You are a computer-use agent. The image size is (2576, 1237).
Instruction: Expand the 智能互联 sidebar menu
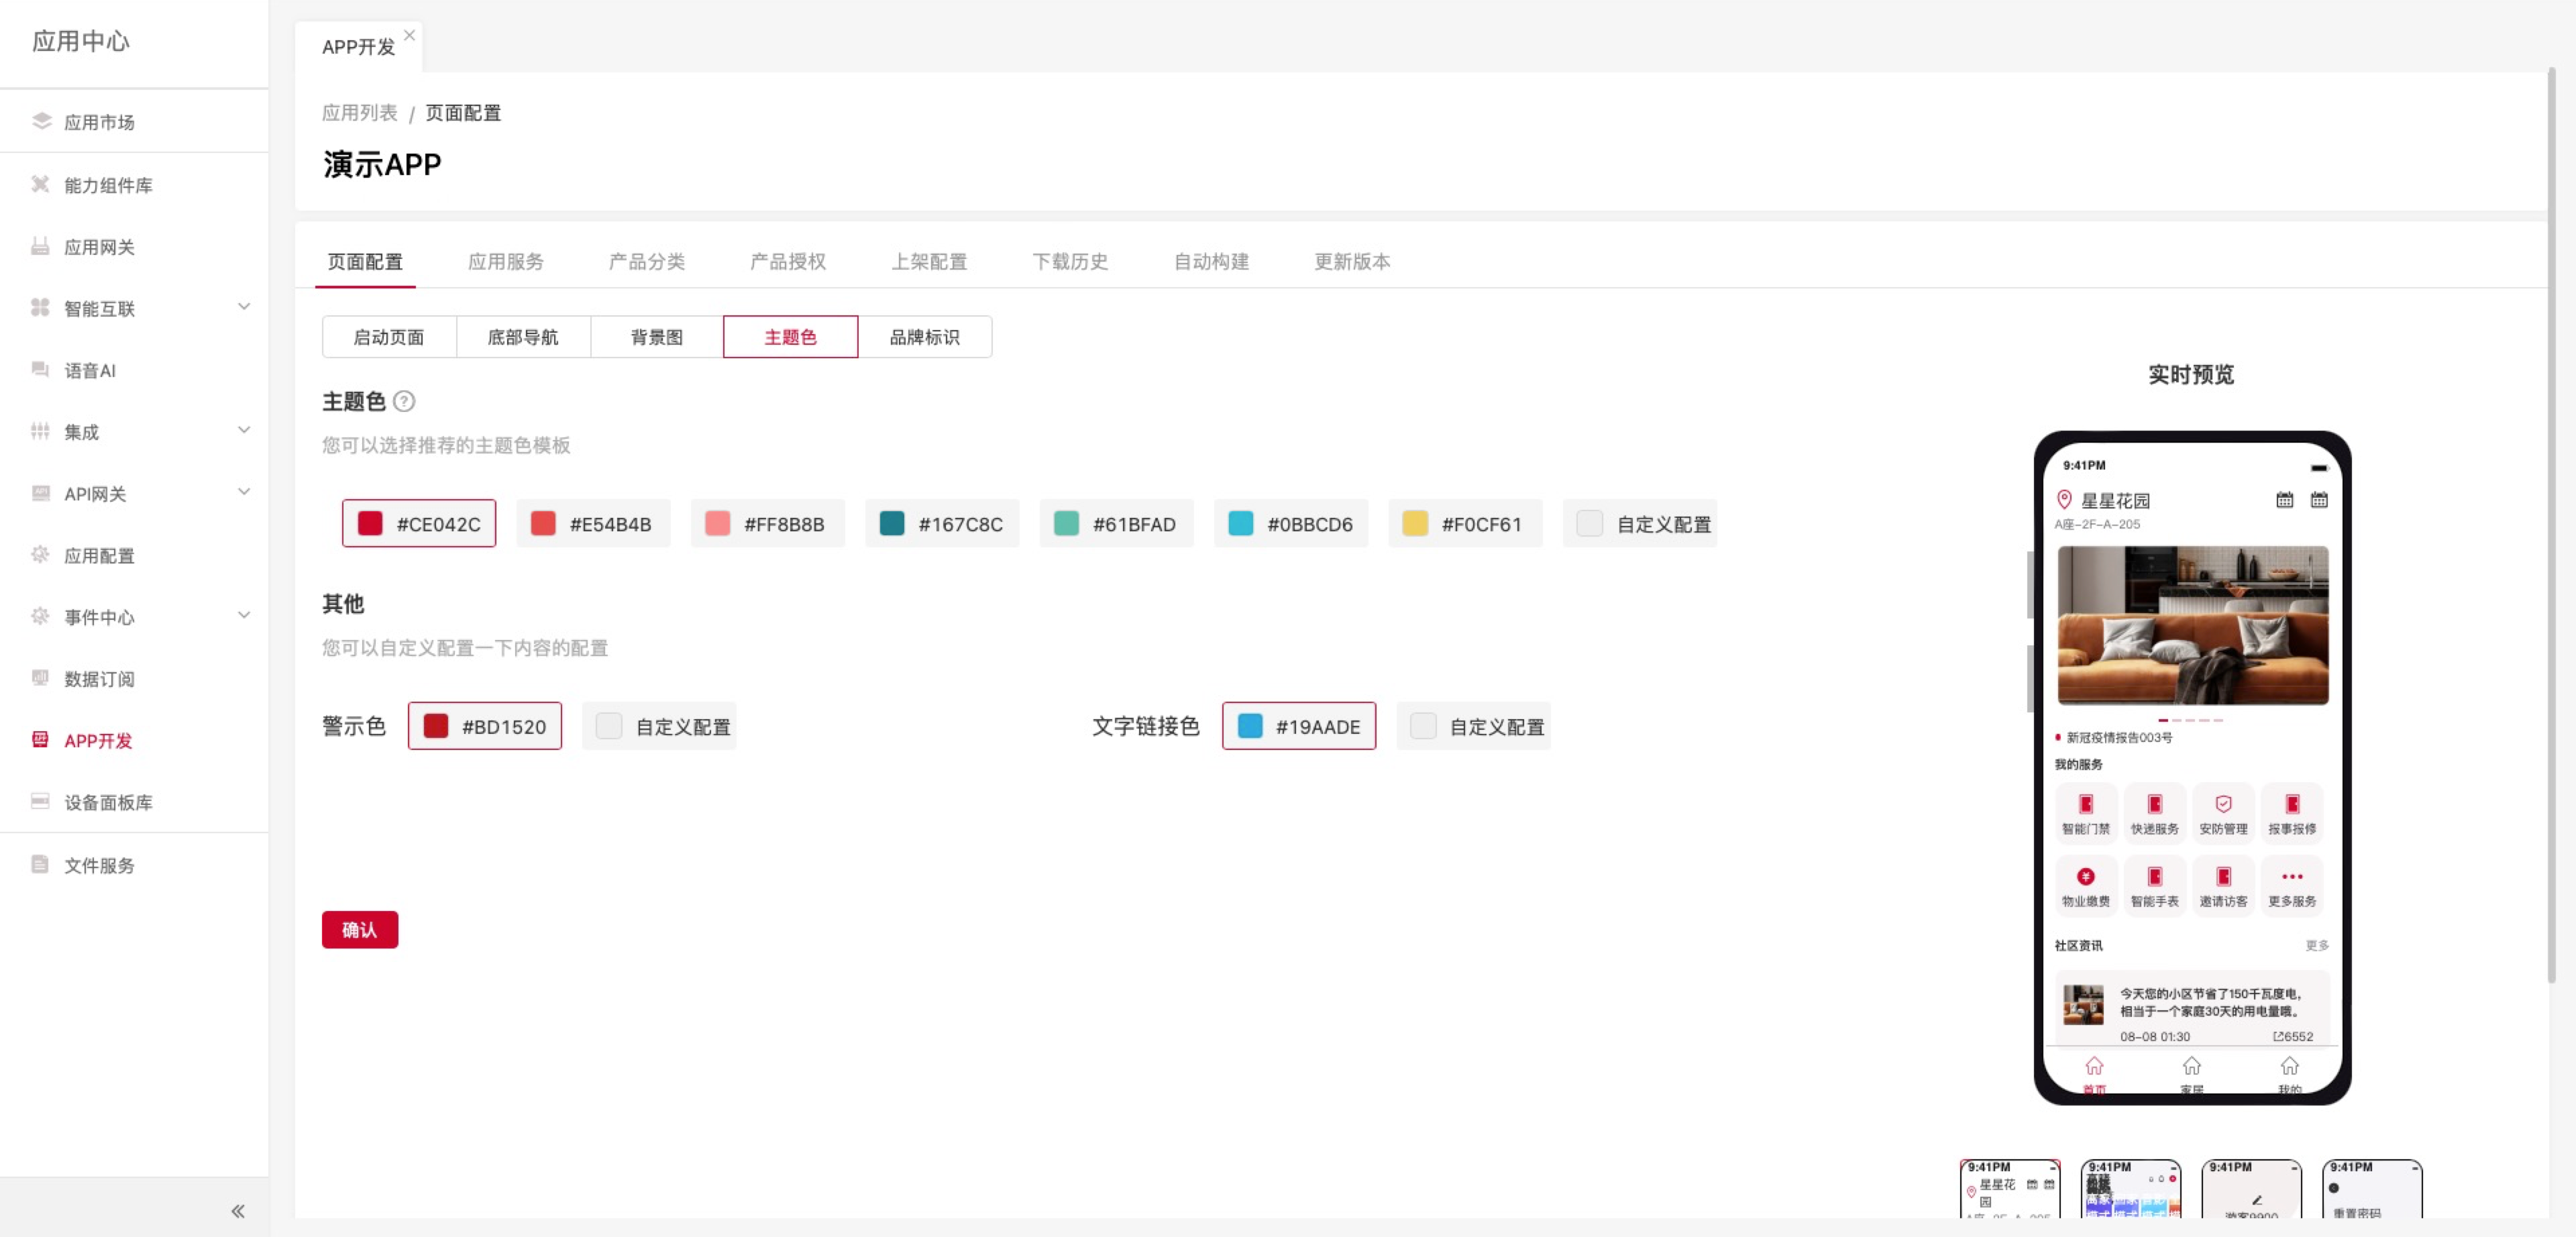tap(243, 307)
